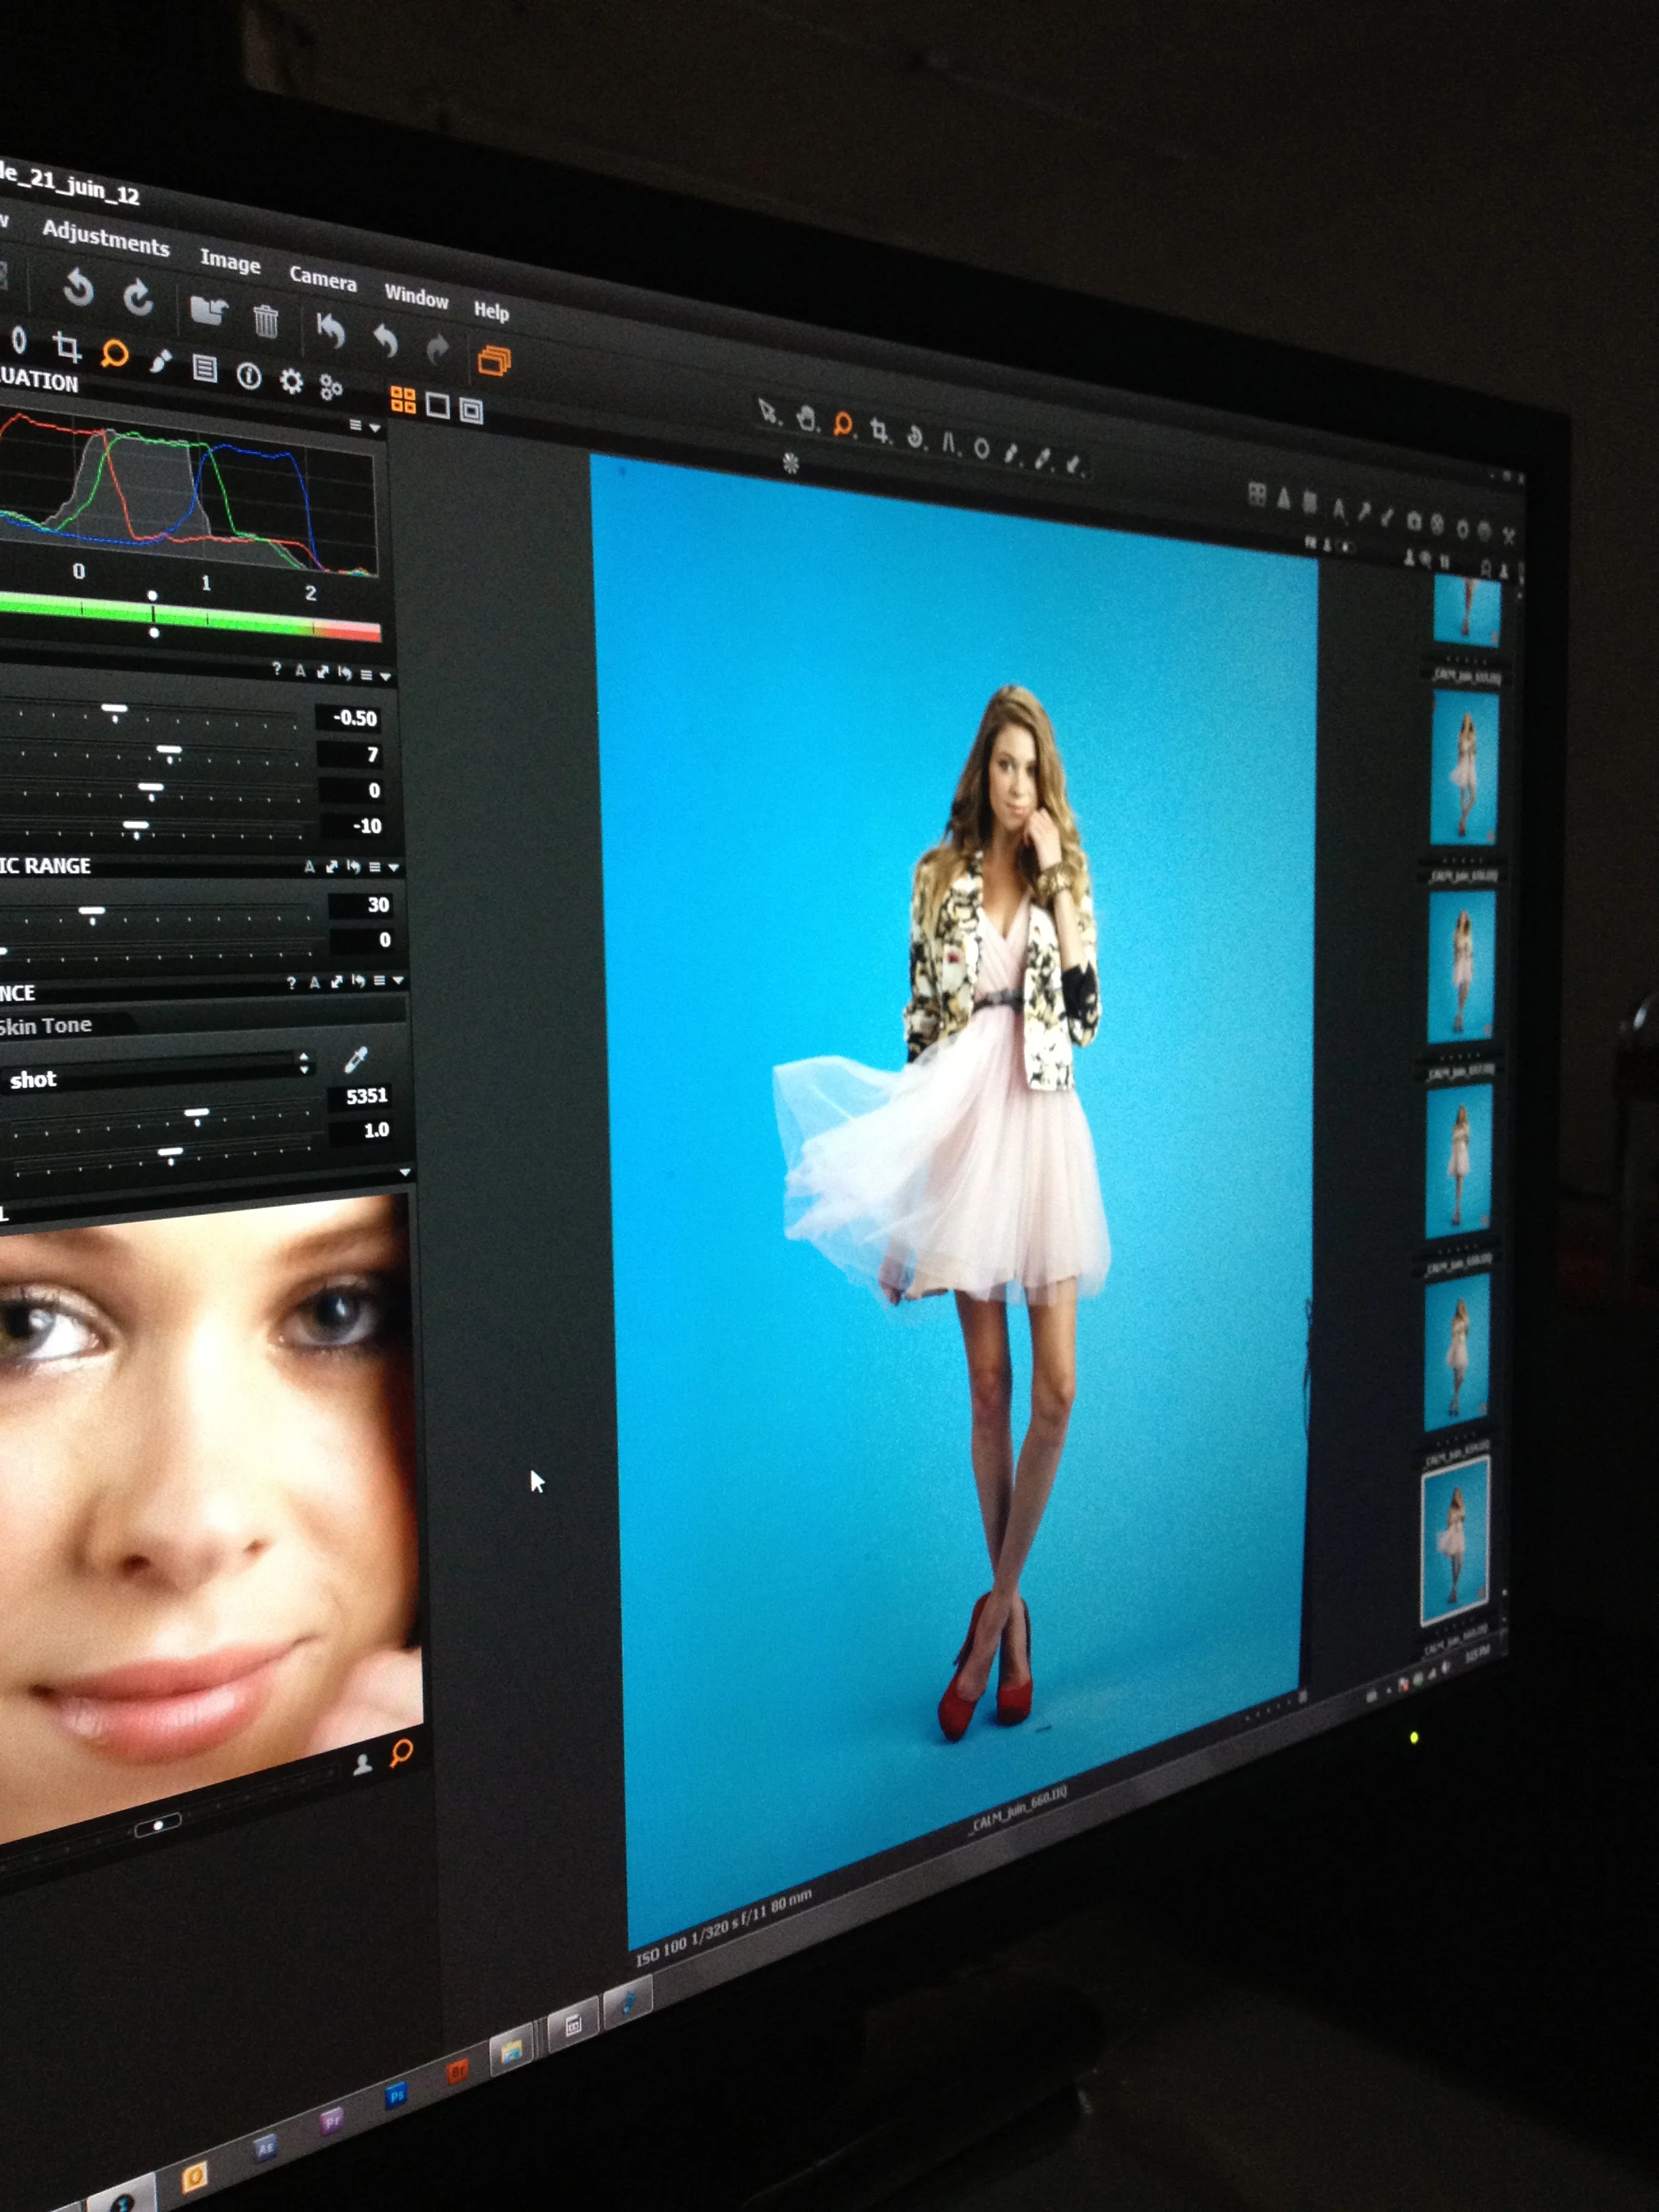Click the gear settings tool tab
Screen dimensions: 1659x2212
[x=291, y=381]
